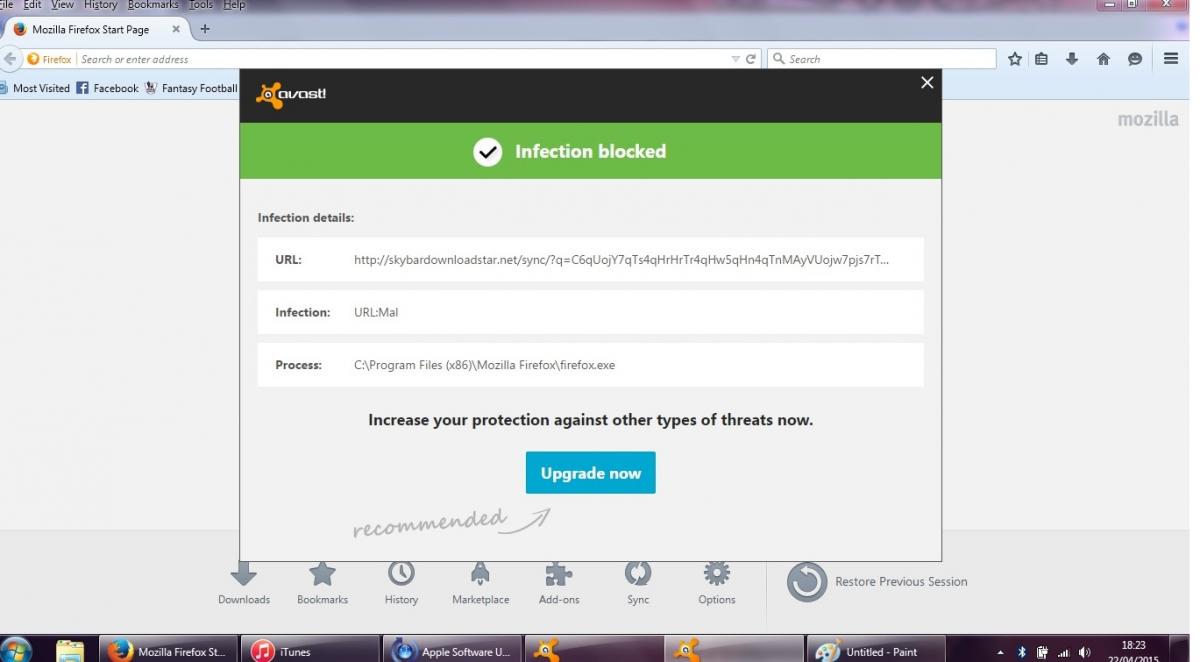Viewport: 1200px width, 662px height.
Task: Open the Add-ons puzzle icon
Action: (x=559, y=574)
